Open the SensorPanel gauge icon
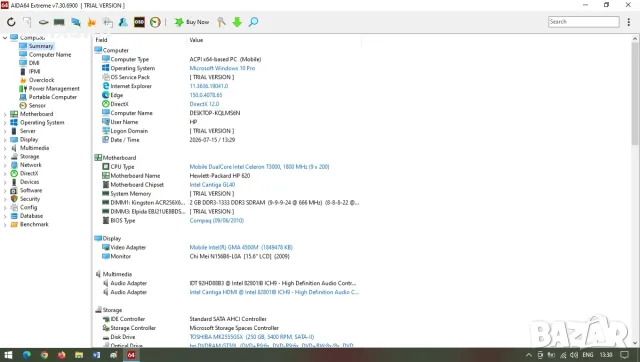Screen dimensions: 640x362 pos(155,22)
